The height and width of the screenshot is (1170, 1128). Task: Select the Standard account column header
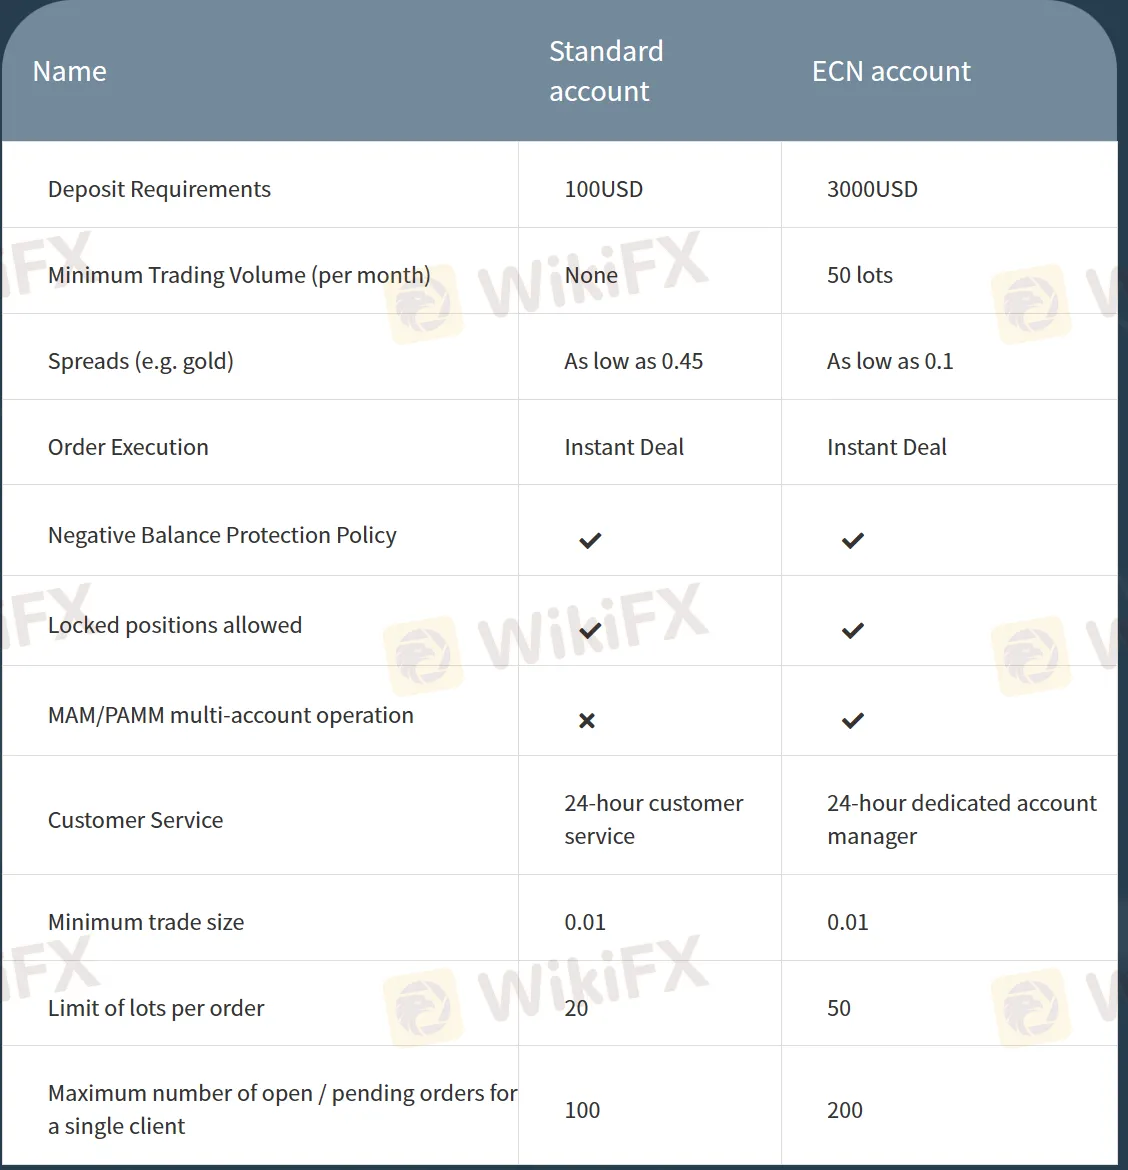click(606, 71)
